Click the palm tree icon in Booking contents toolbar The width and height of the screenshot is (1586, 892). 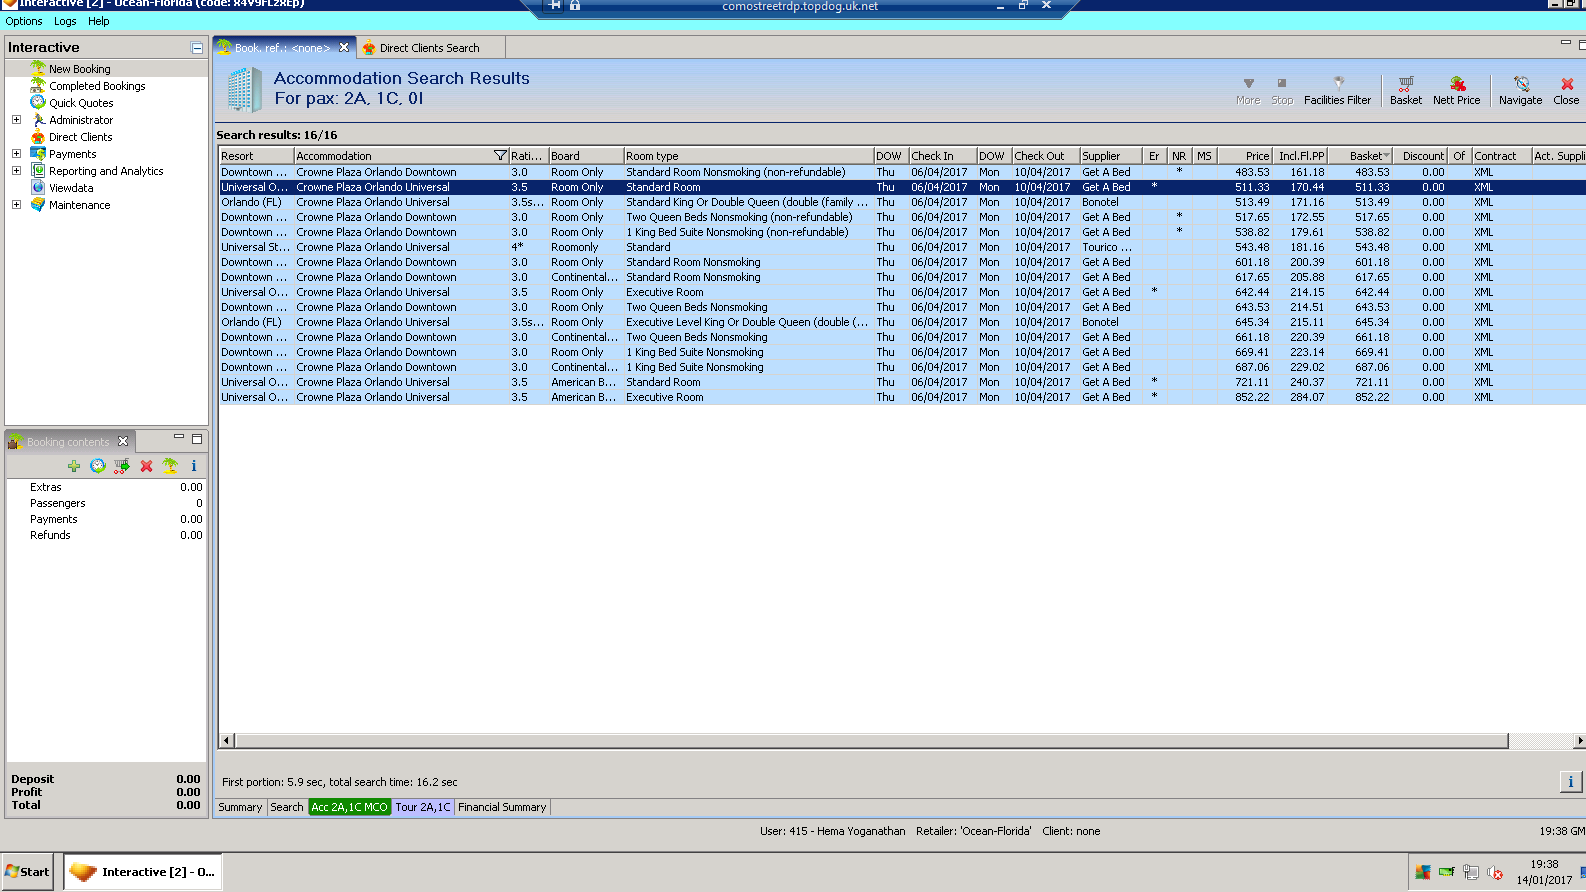click(x=170, y=466)
